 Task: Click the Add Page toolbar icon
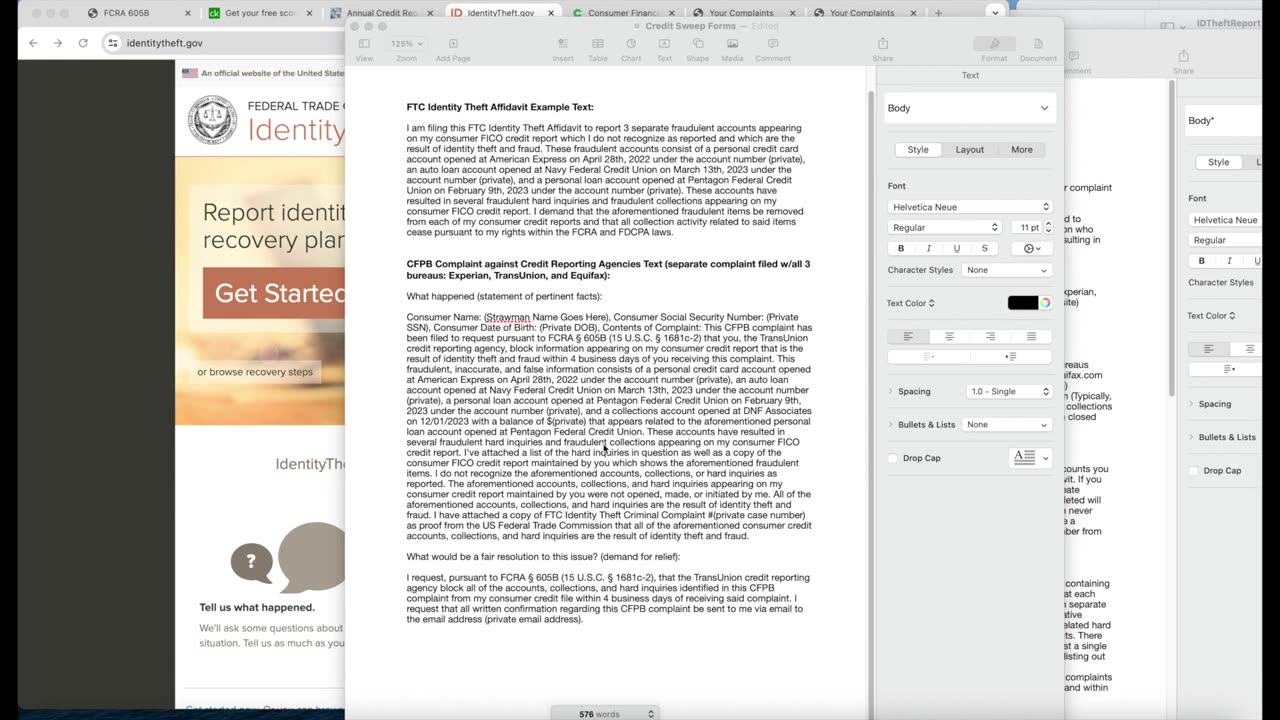[x=453, y=44]
